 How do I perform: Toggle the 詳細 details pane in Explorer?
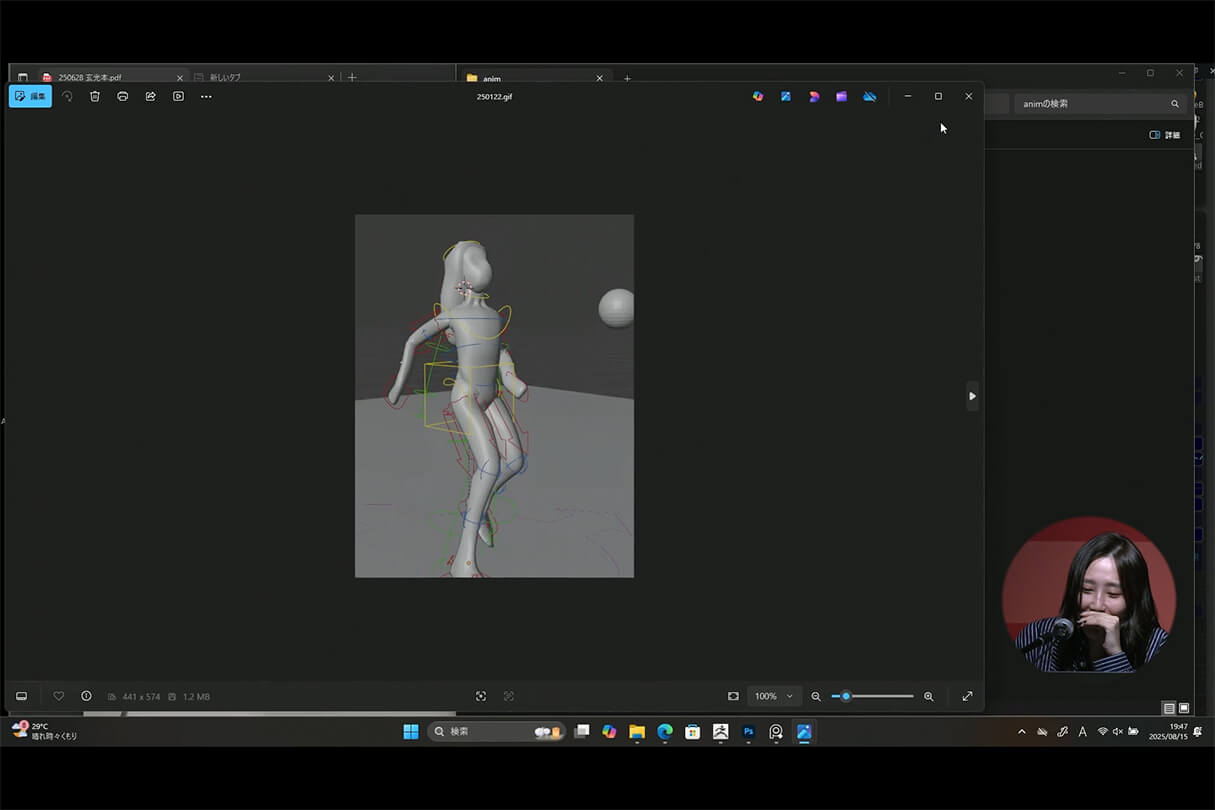1163,134
